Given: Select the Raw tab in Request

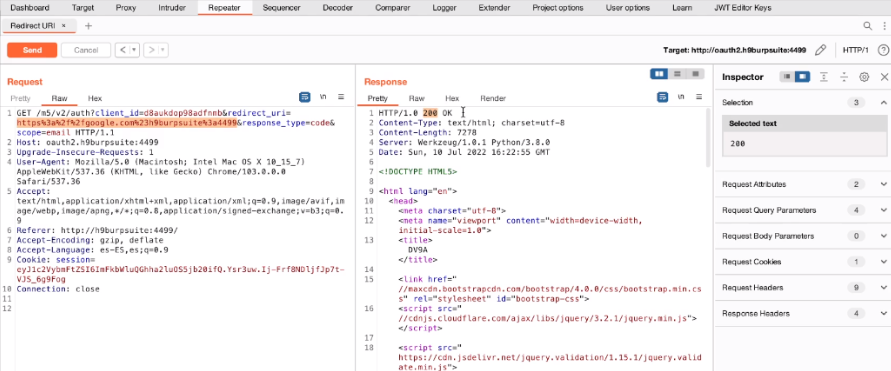Looking at the screenshot, I should (x=59, y=98).
